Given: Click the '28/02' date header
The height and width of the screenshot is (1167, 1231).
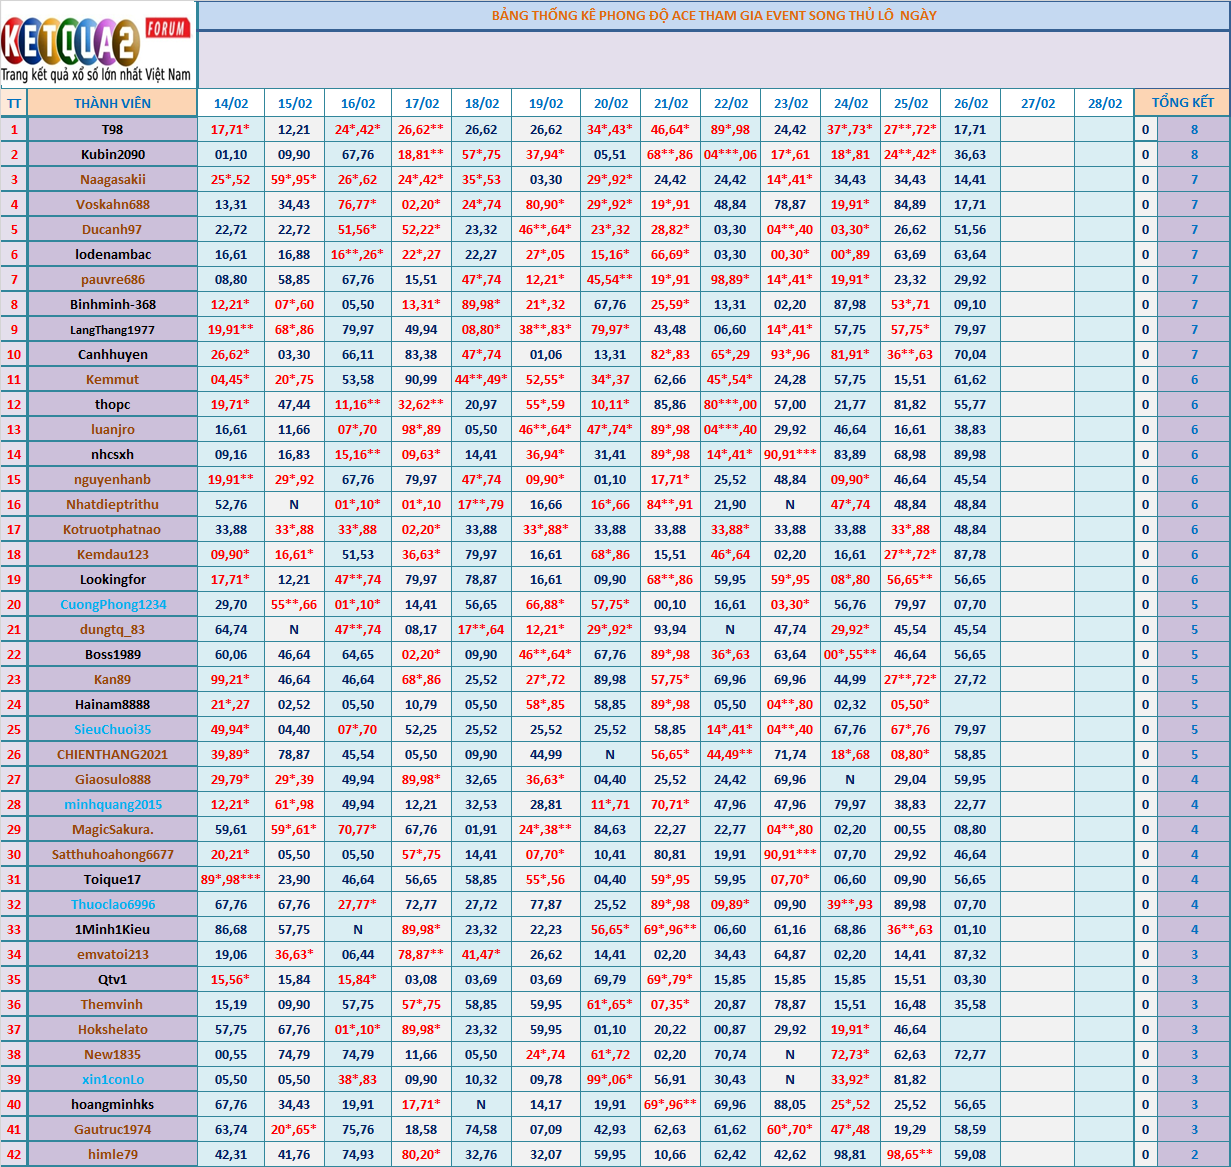Looking at the screenshot, I should click(x=1105, y=103).
